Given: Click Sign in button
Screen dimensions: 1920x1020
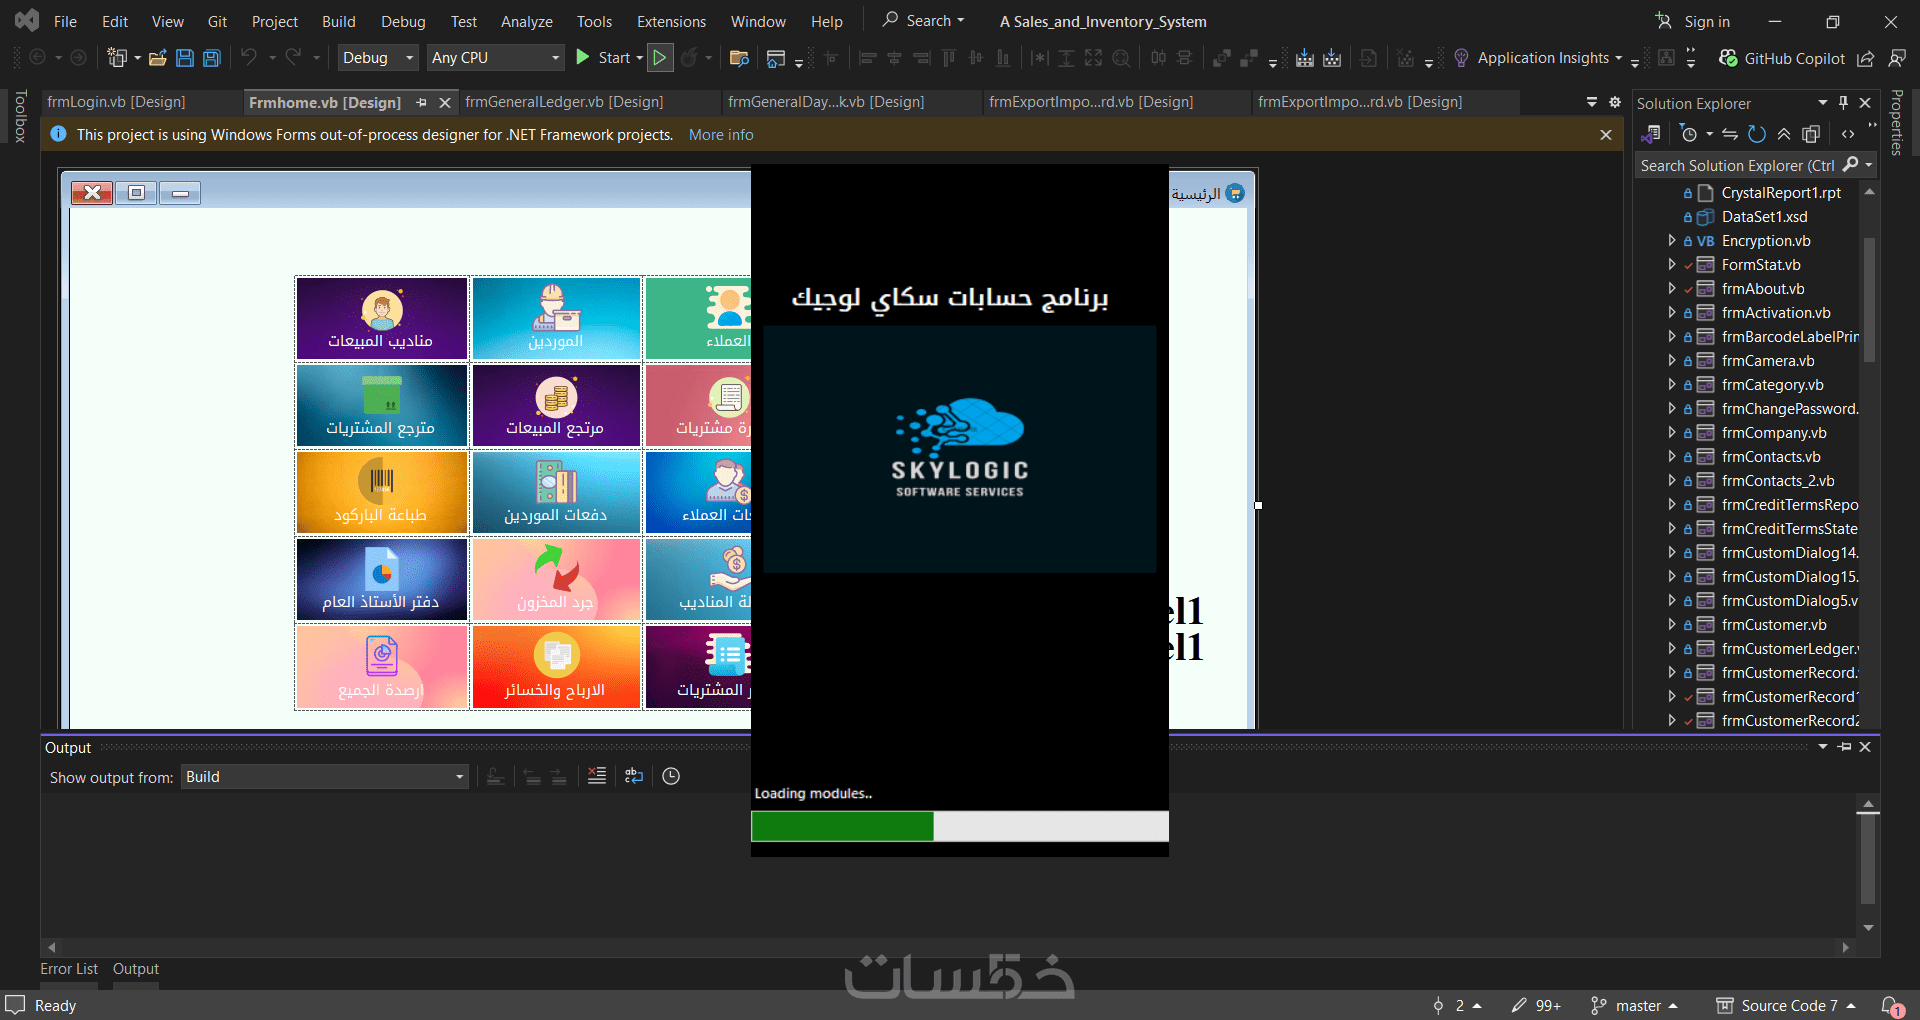Looking at the screenshot, I should [x=1693, y=21].
